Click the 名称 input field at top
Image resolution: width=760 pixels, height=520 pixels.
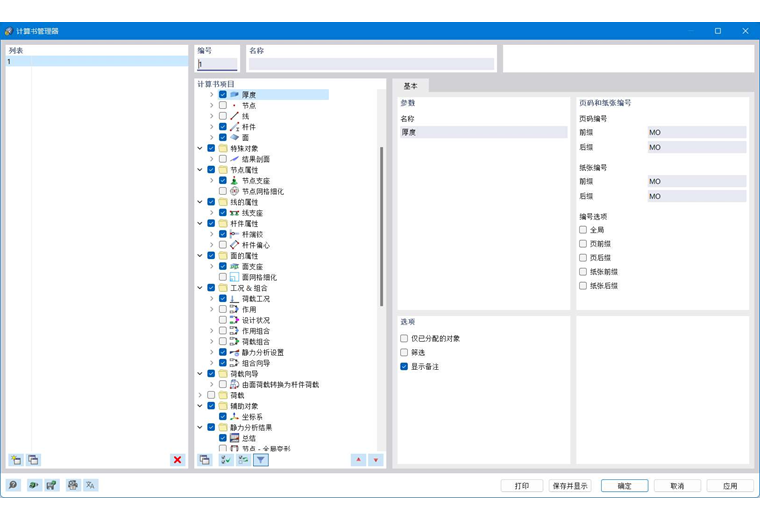click(x=371, y=64)
